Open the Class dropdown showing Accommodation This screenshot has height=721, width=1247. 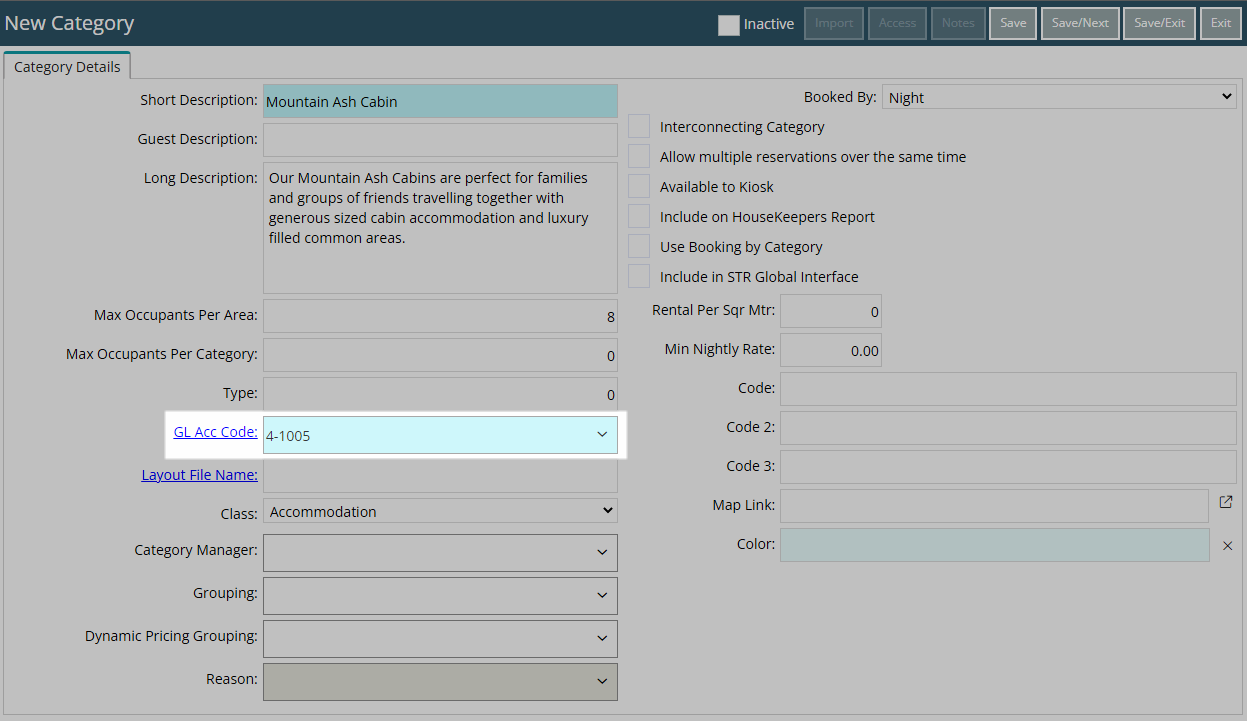click(440, 511)
